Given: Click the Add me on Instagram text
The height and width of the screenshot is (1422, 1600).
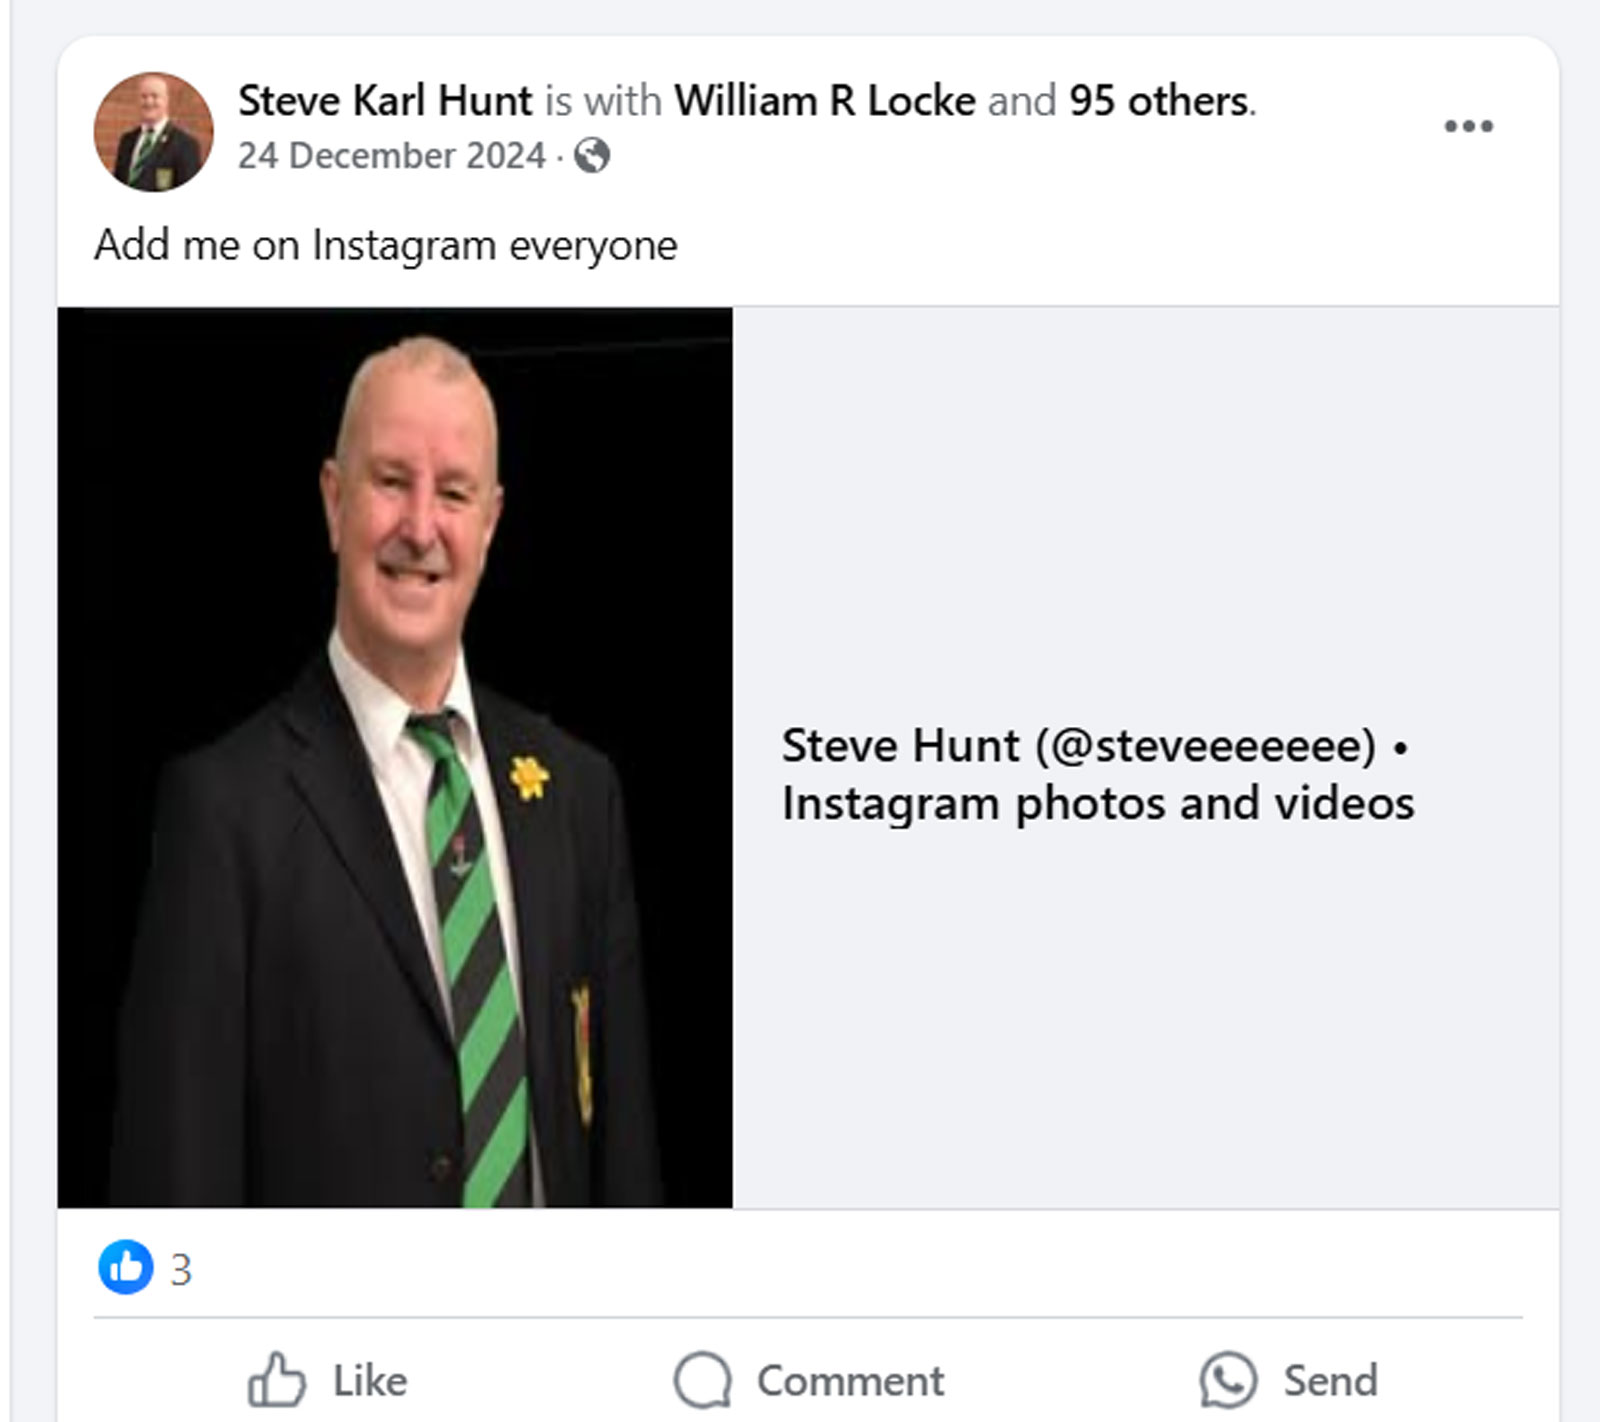Looking at the screenshot, I should click(x=386, y=245).
